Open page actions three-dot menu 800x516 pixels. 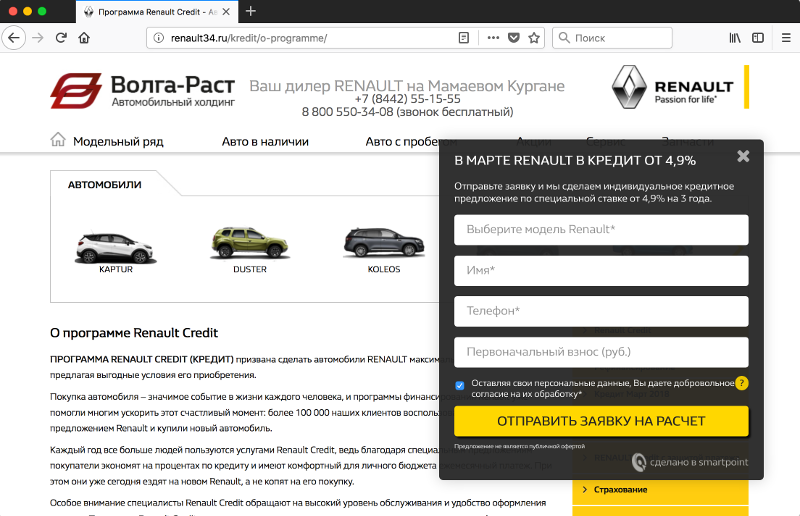[492, 38]
